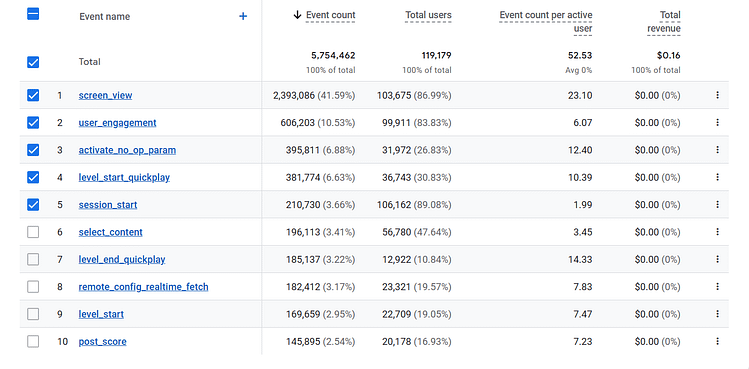749x369 pixels.
Task: Click the Event name column header
Action: pyautogui.click(x=105, y=16)
